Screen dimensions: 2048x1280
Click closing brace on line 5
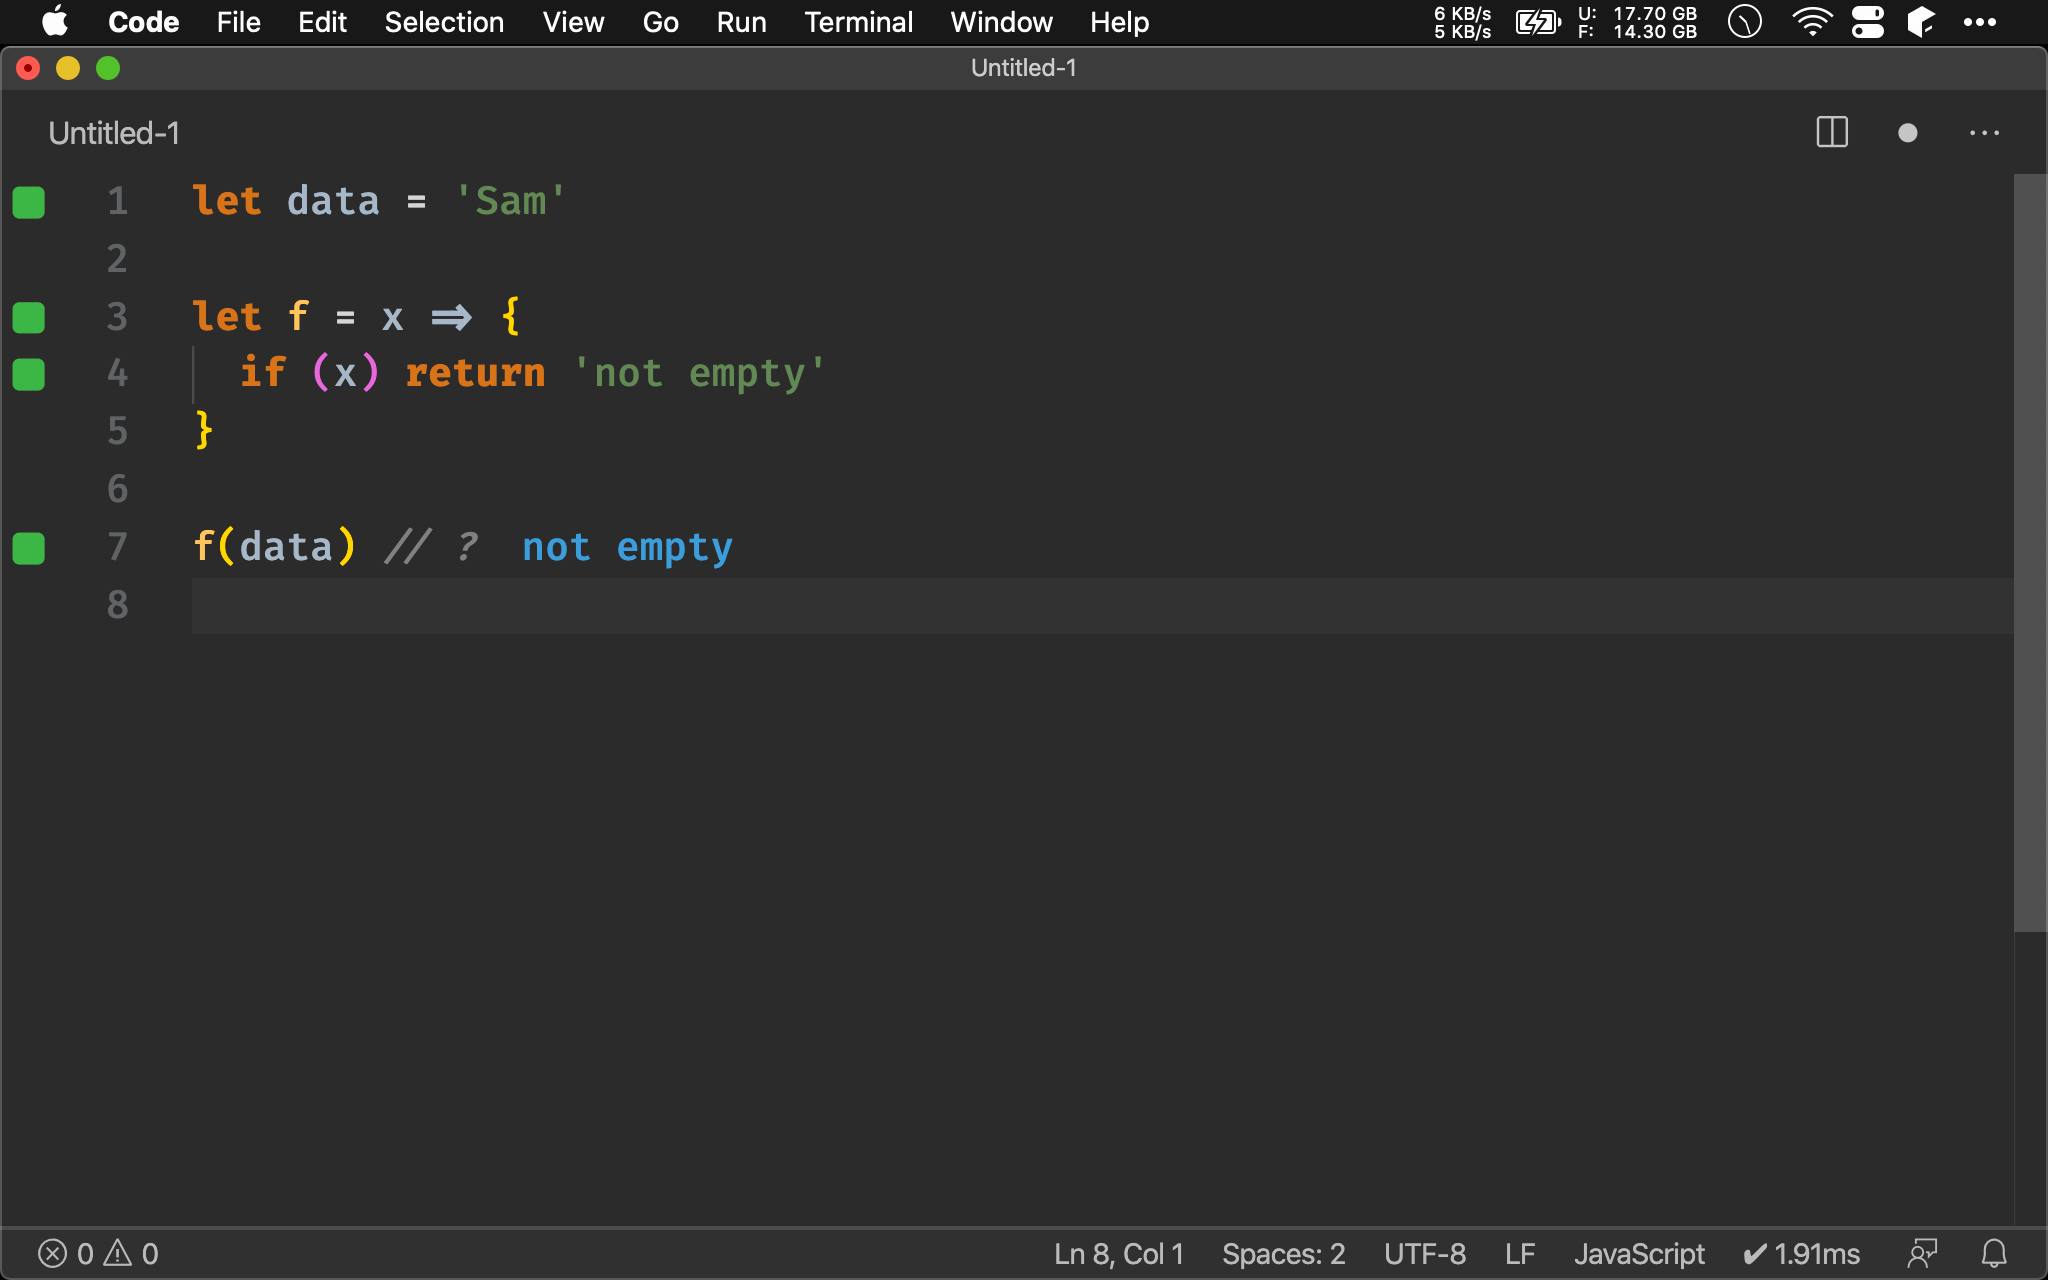[x=204, y=431]
